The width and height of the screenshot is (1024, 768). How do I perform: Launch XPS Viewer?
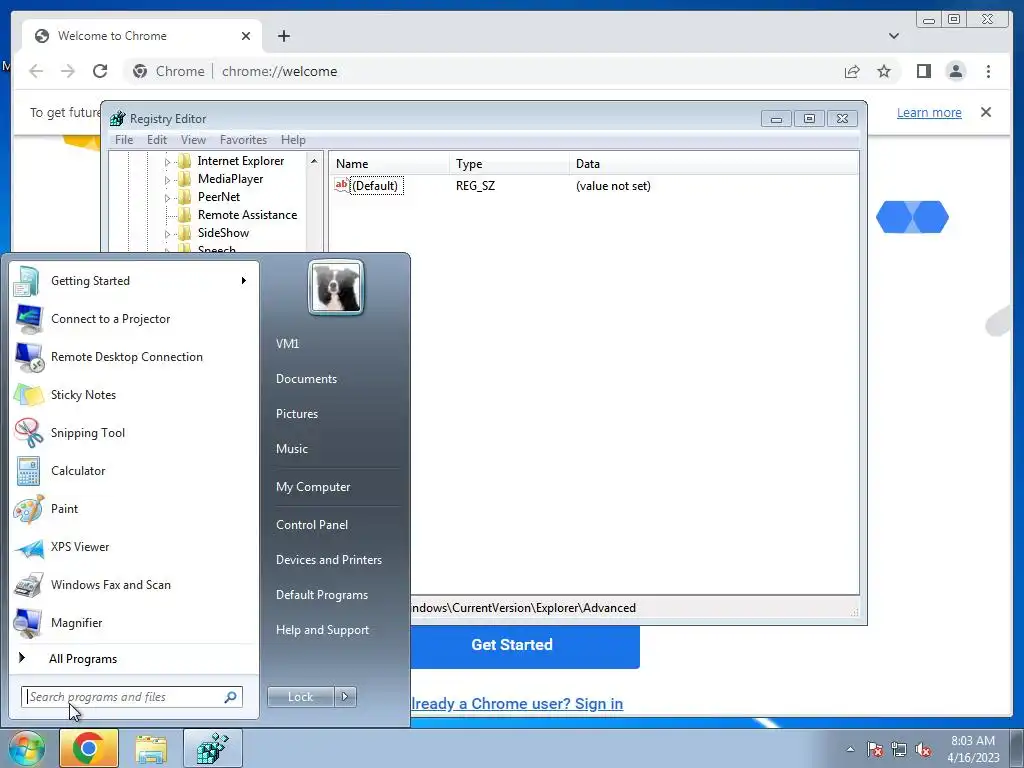pyautogui.click(x=134, y=547)
